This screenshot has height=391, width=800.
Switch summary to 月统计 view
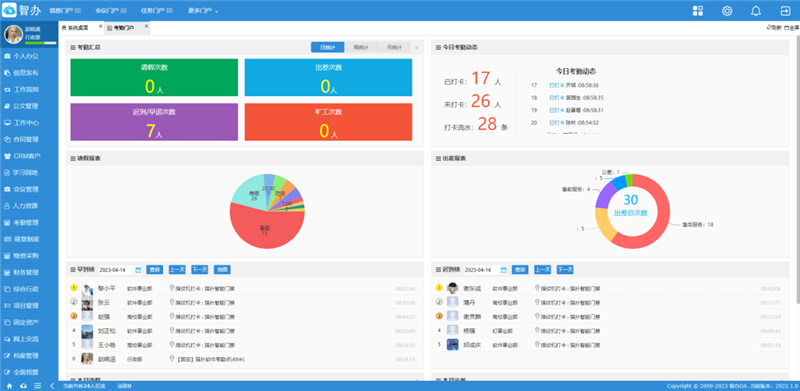(x=394, y=47)
